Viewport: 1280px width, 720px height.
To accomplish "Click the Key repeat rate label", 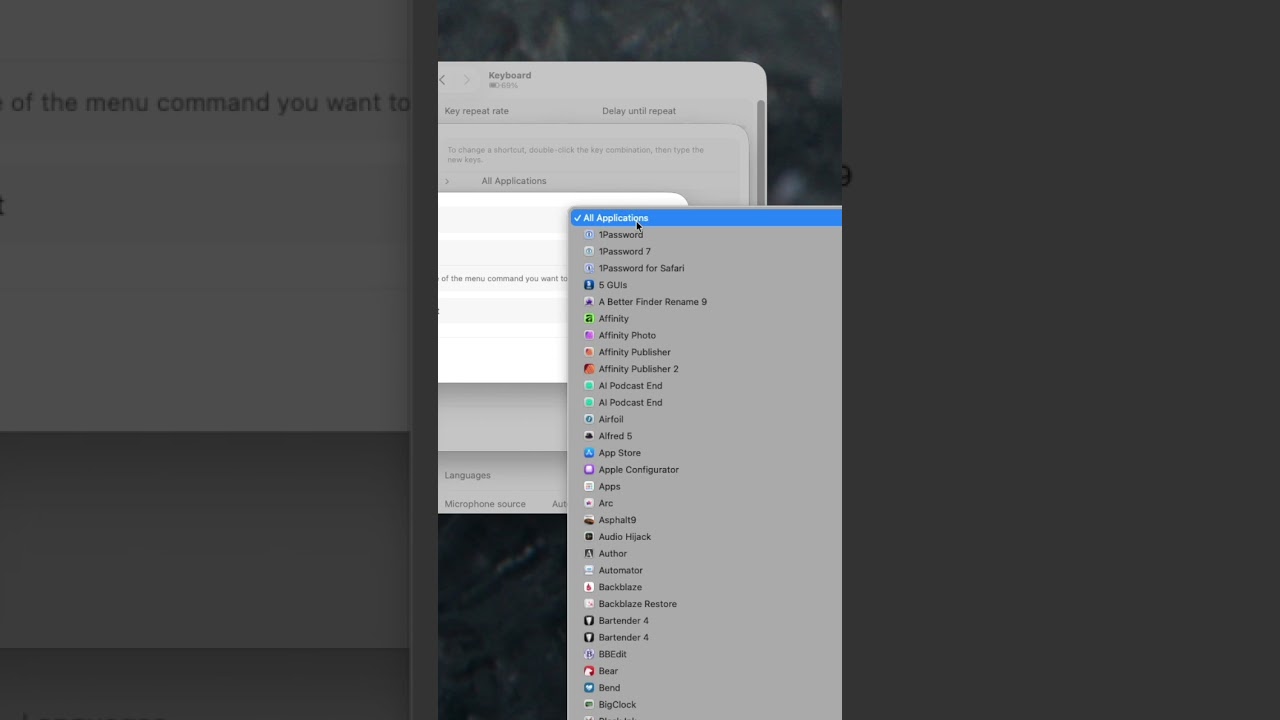I will coord(476,111).
